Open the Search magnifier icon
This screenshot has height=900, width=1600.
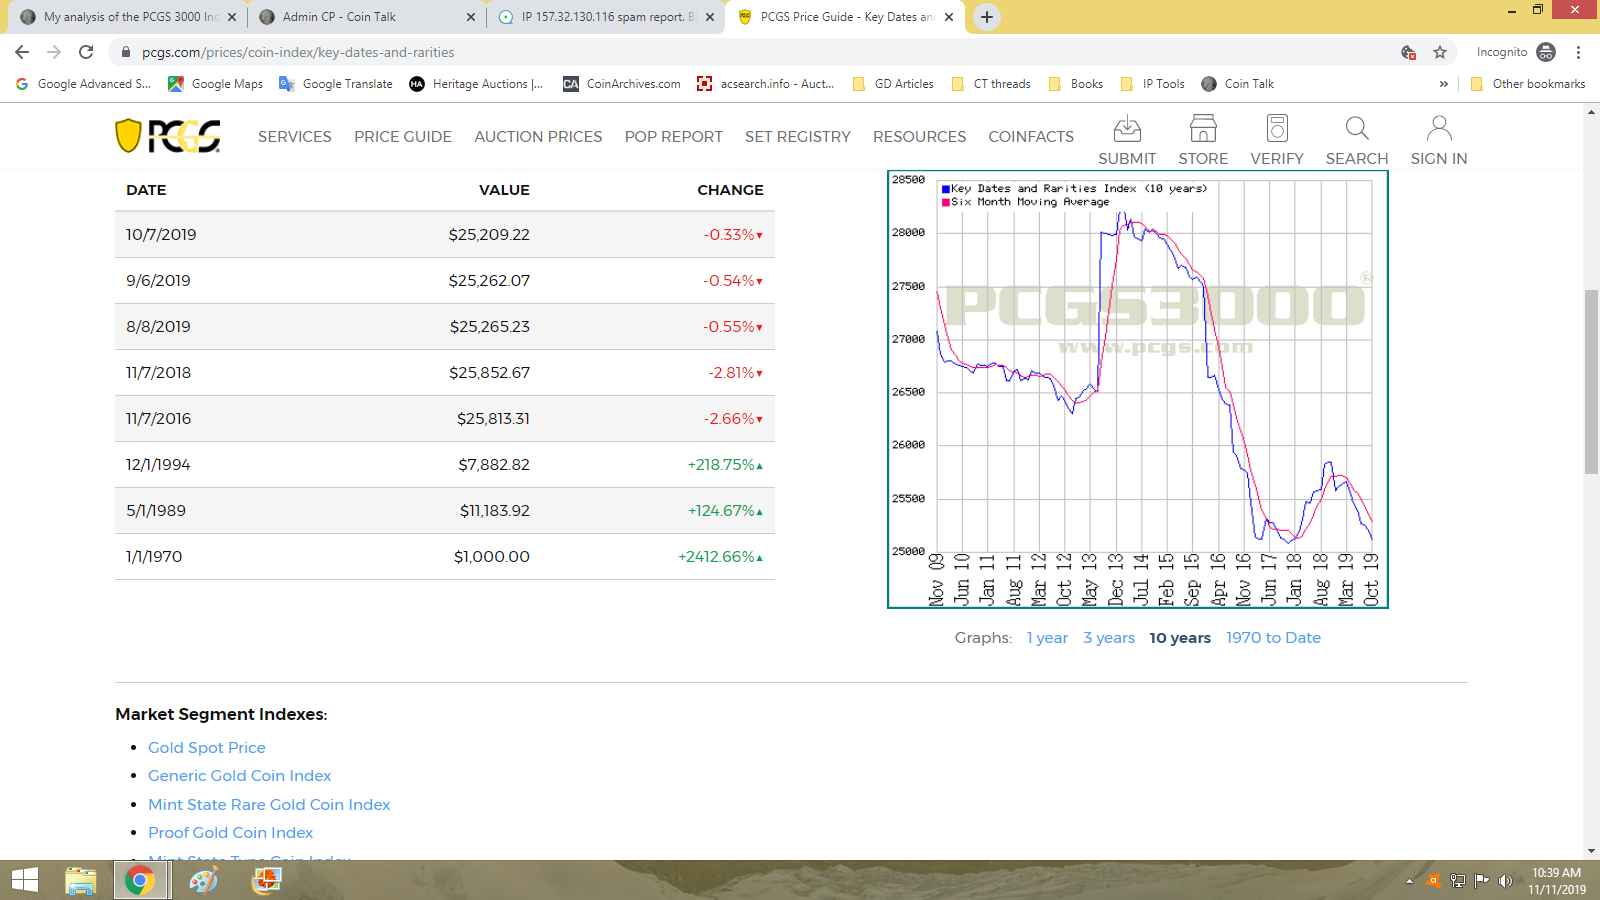pos(1357,129)
